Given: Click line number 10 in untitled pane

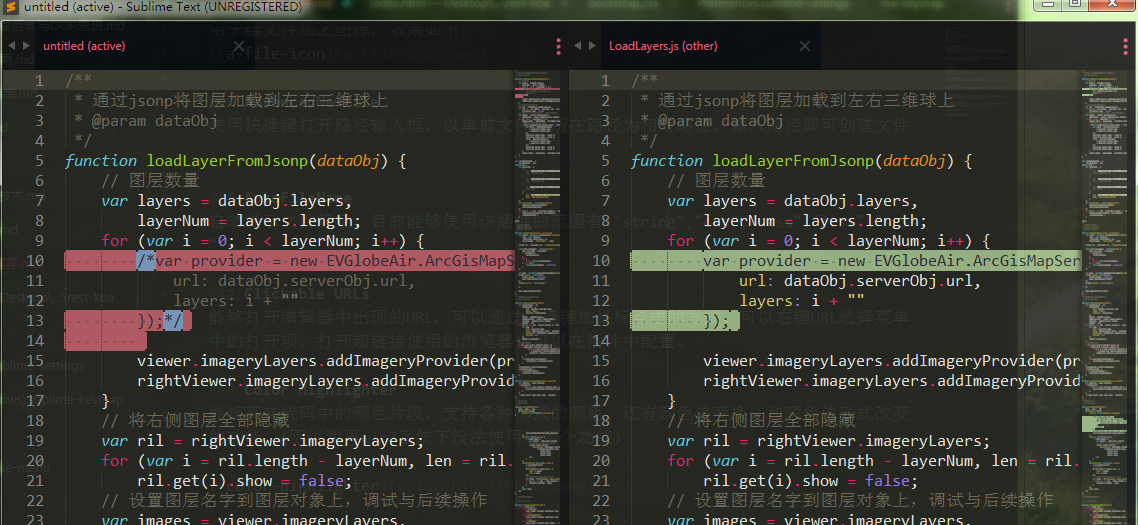Looking at the screenshot, I should (x=35, y=261).
